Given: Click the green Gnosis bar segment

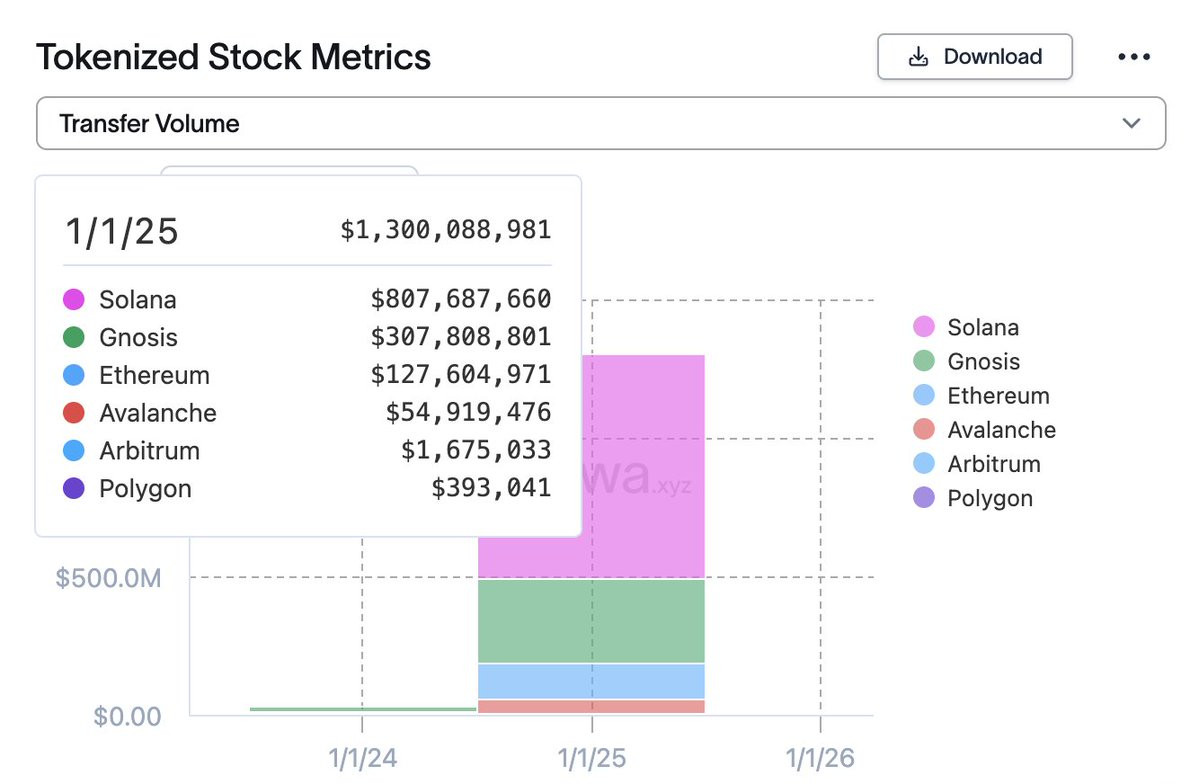Looking at the screenshot, I should pos(592,620).
